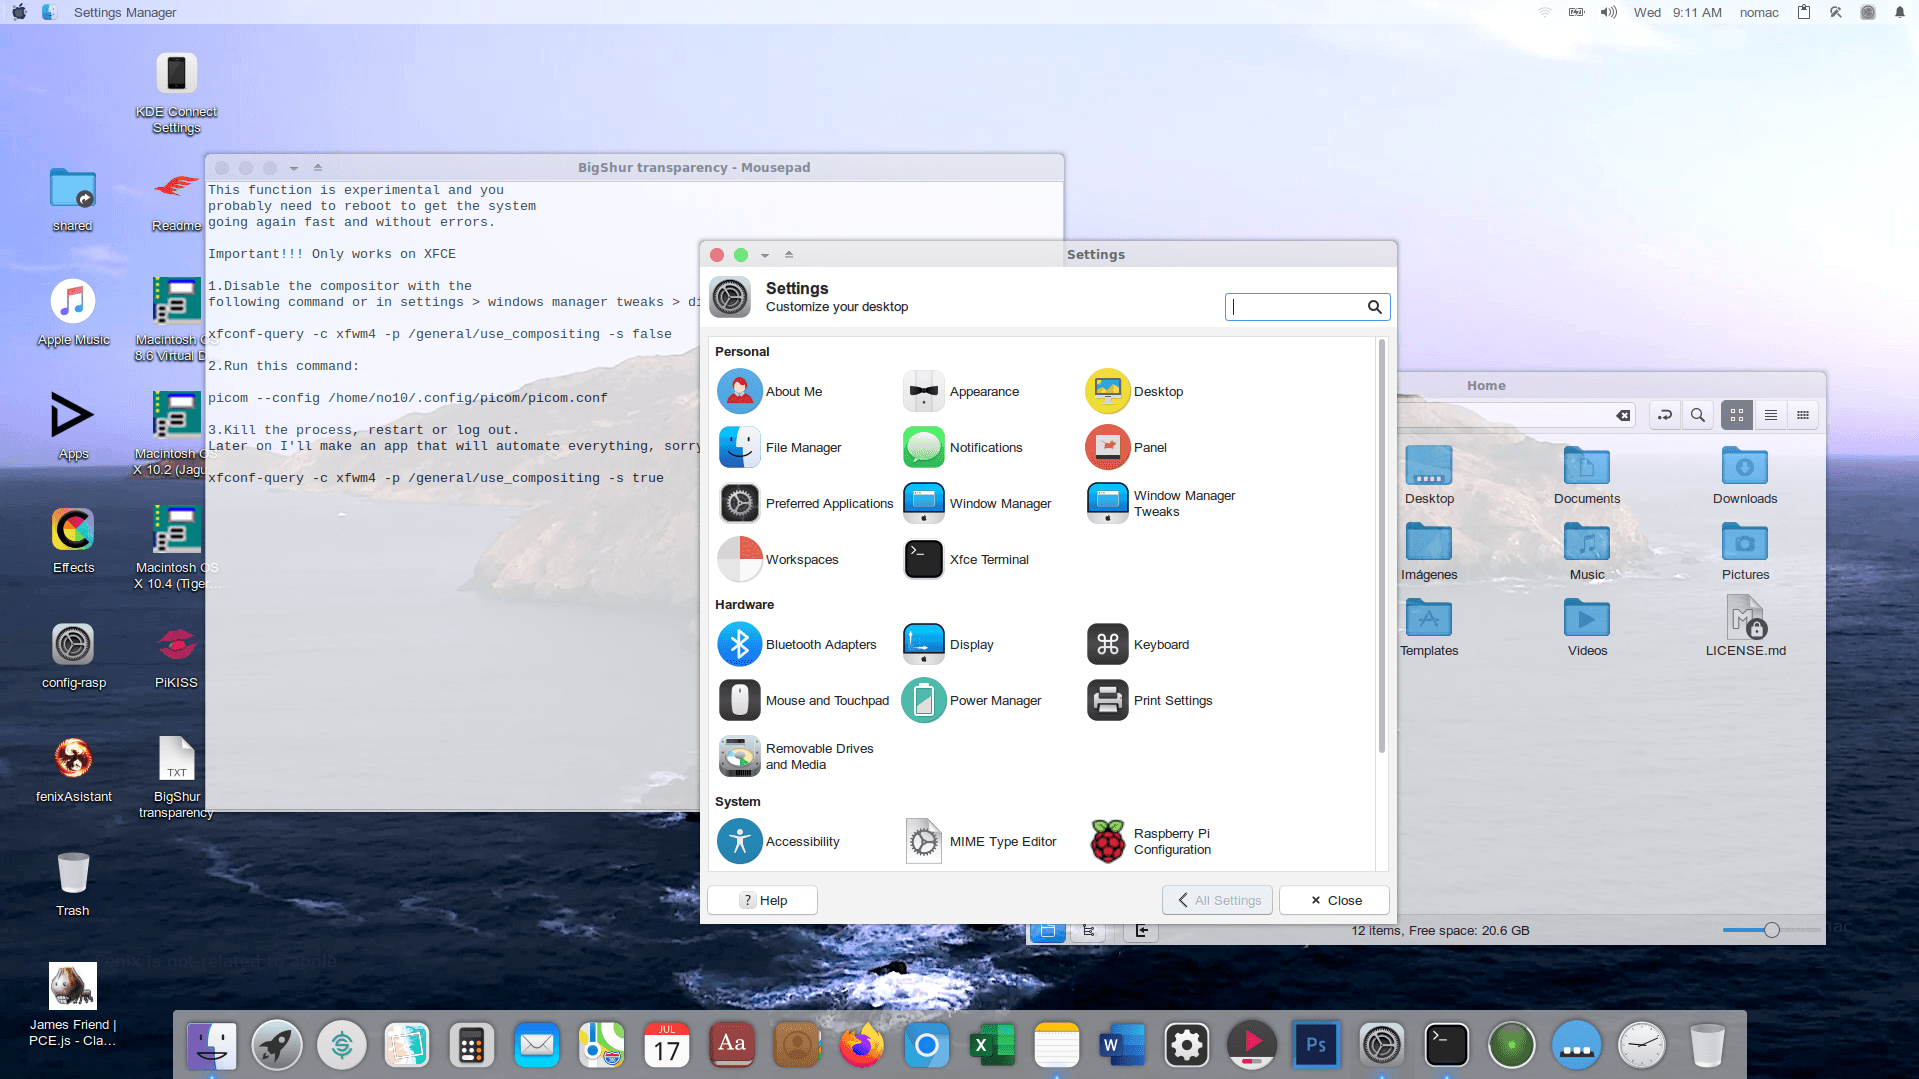Open Preferred Applications settings

806,504
